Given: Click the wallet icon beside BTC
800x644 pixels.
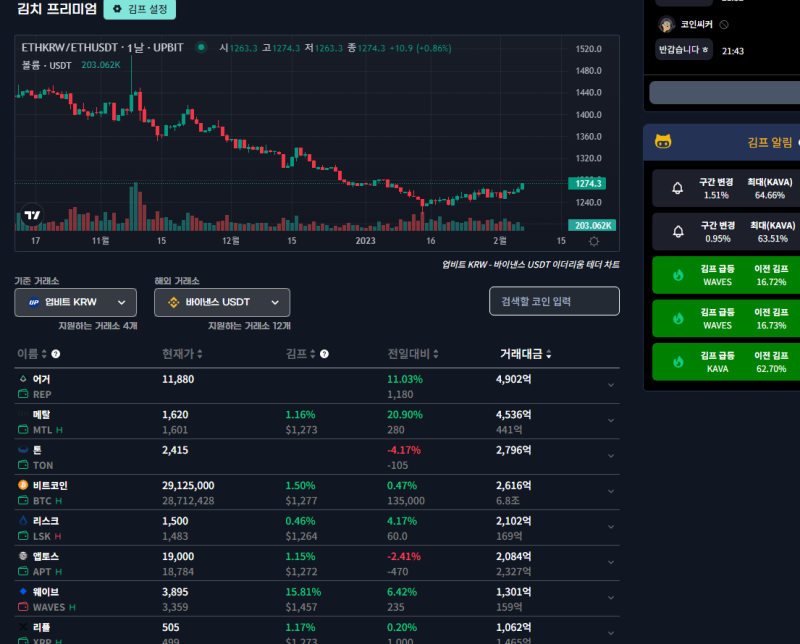Looking at the screenshot, I should coord(23,501).
